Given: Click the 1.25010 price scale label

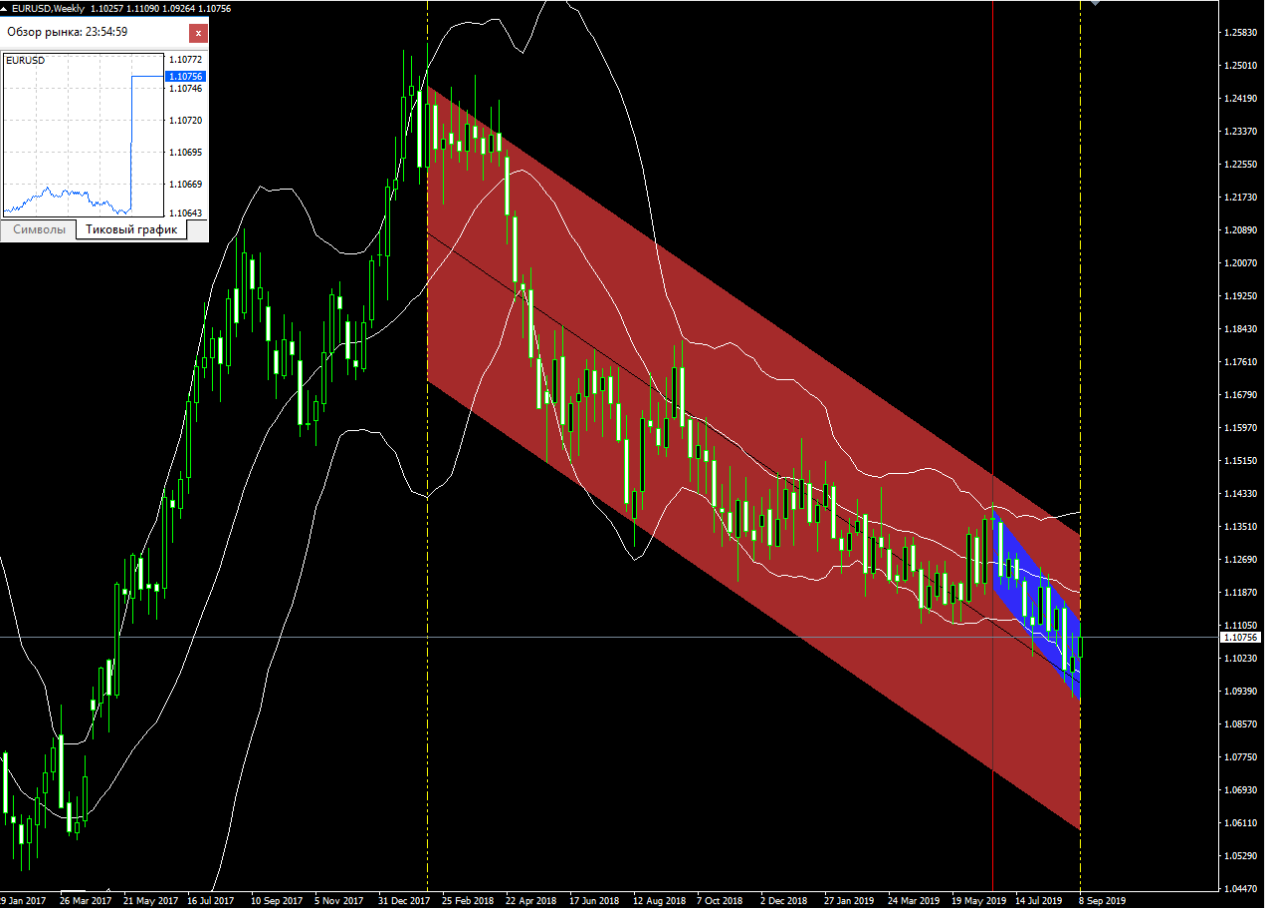Looking at the screenshot, I should [1241, 66].
